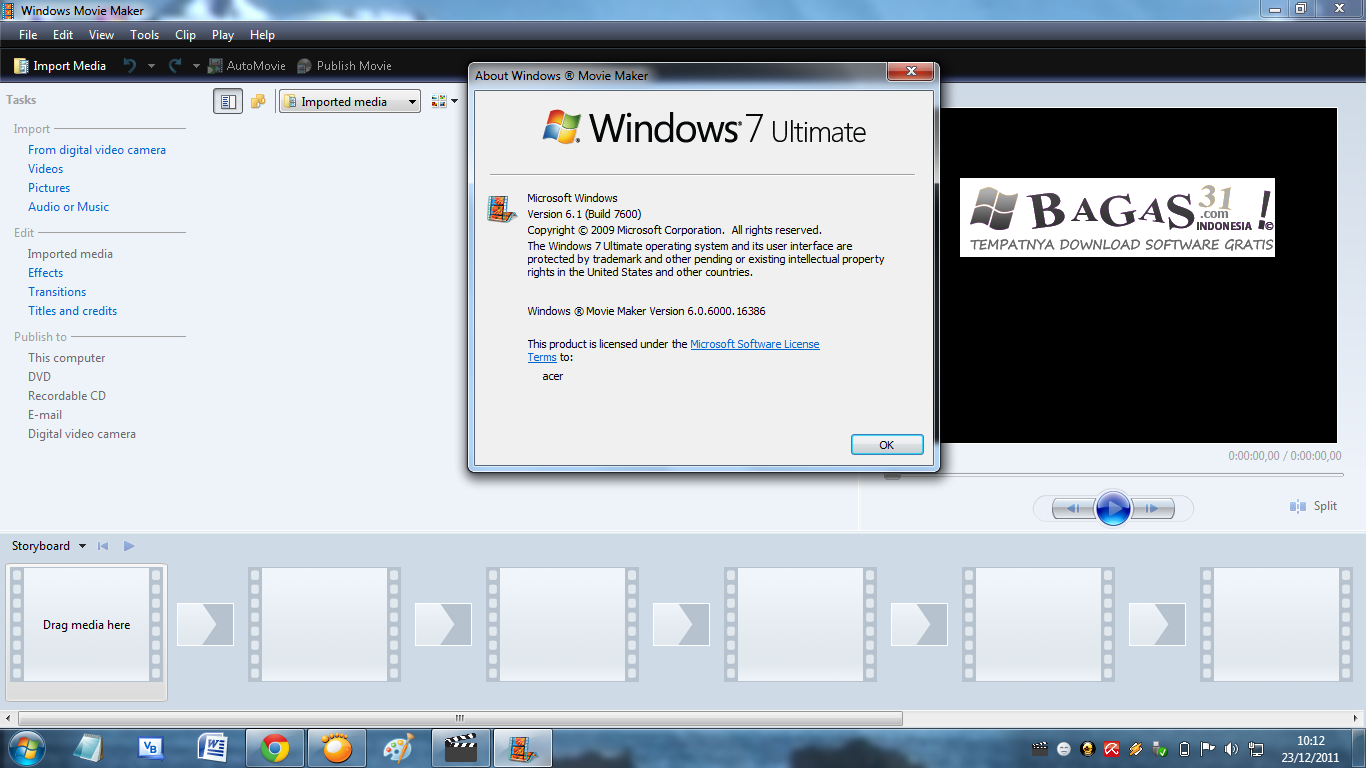
Task: Publish to DVD
Action: [39, 377]
